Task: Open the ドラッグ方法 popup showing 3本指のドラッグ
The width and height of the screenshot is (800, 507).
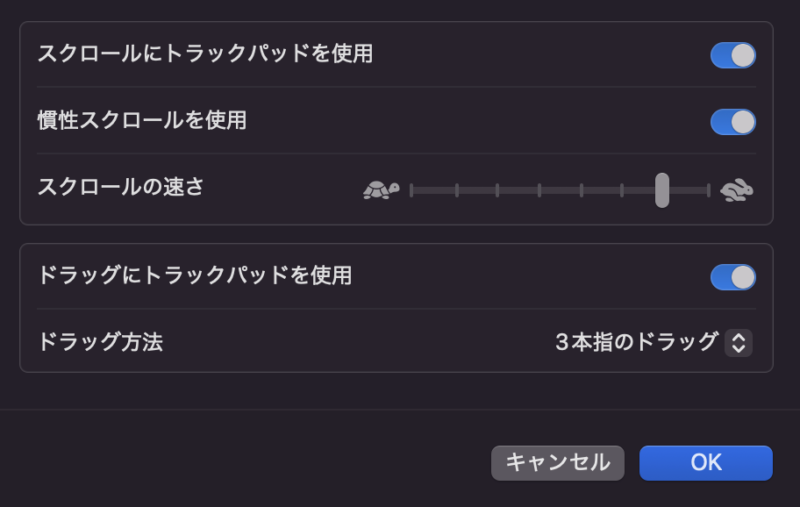Action: (654, 342)
